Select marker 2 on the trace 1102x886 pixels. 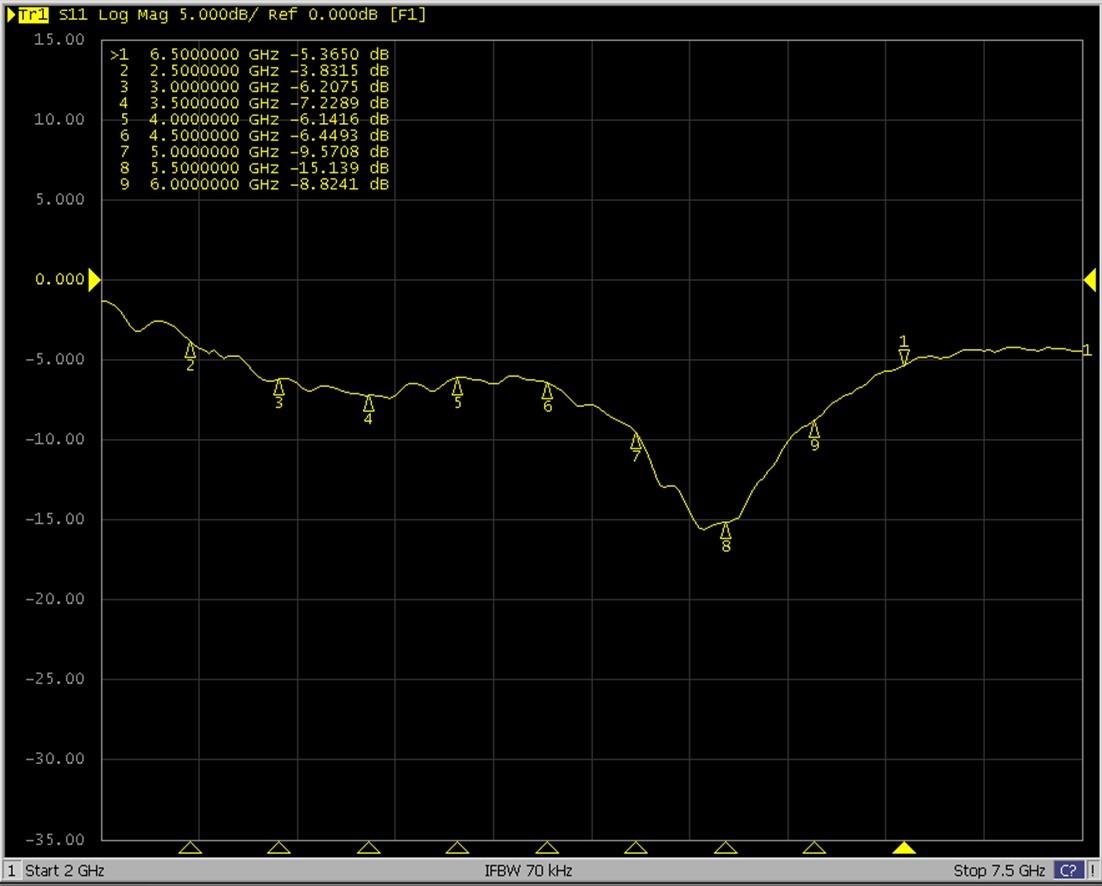(190, 351)
